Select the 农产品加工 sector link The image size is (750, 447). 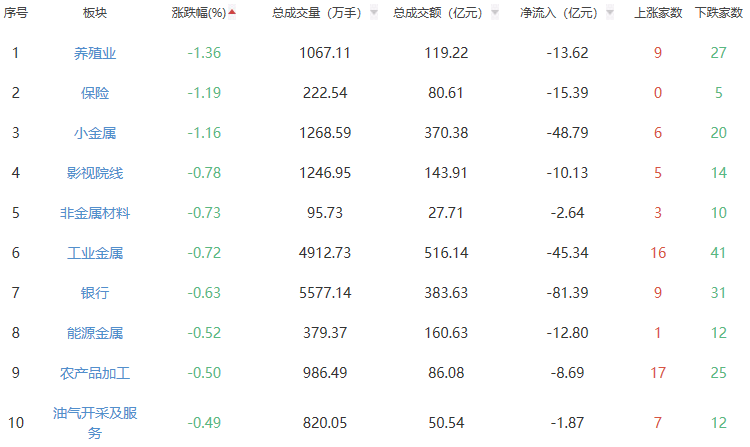(95, 373)
